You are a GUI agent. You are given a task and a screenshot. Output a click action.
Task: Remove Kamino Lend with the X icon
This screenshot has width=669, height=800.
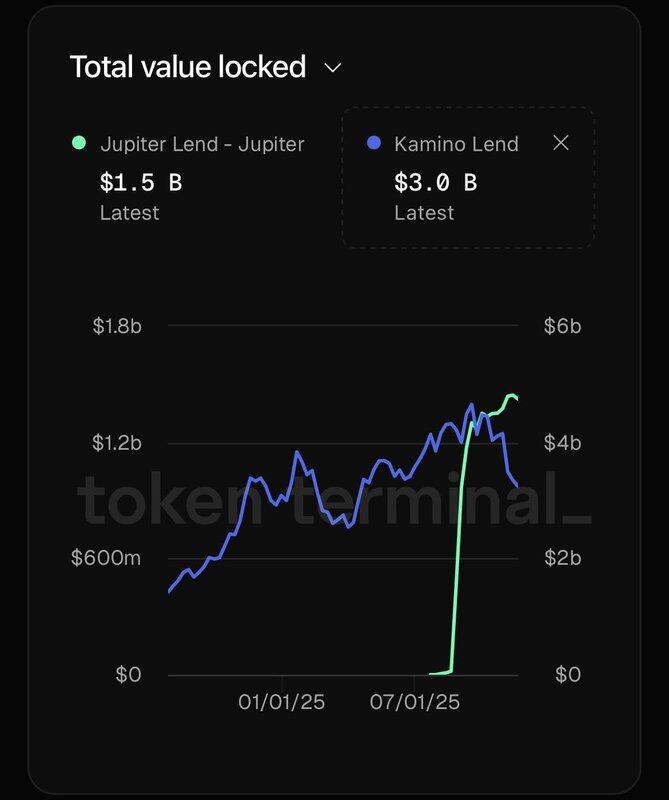pos(561,143)
